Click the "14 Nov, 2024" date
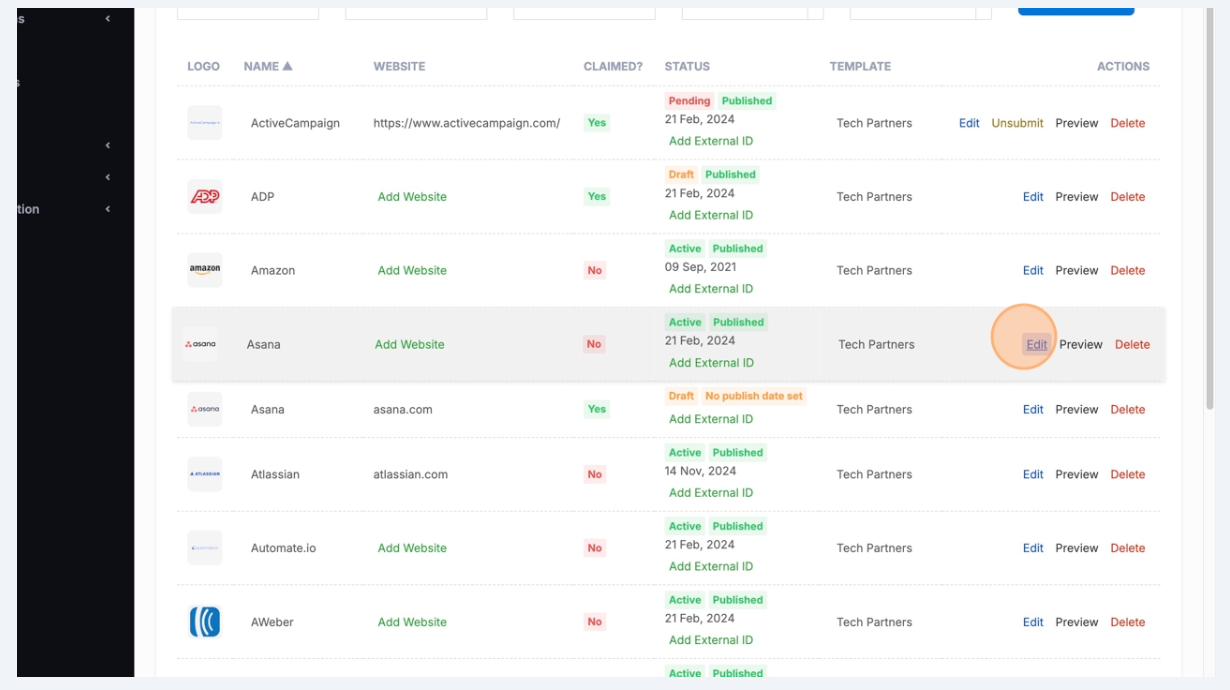This screenshot has height=690, width=1230. coord(700,471)
